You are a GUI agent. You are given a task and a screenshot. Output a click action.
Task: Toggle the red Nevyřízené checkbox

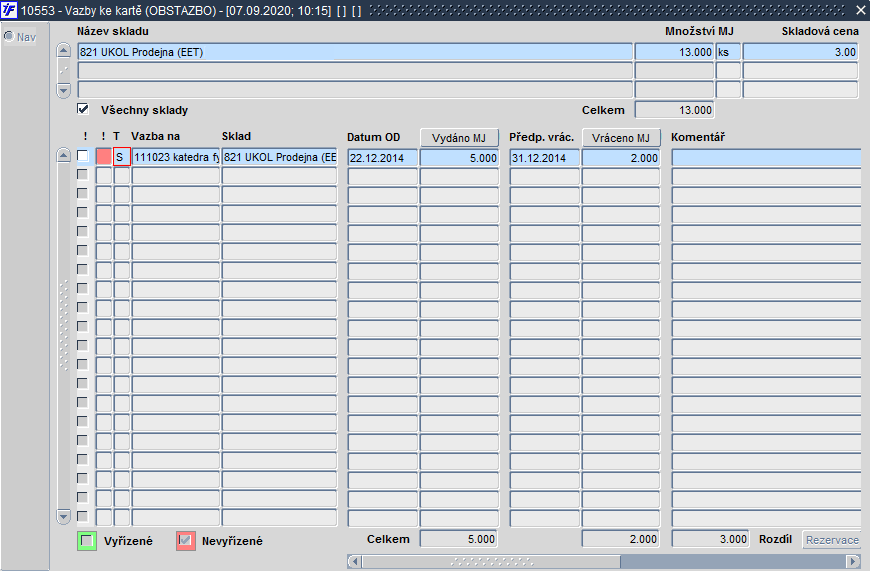[x=186, y=540]
